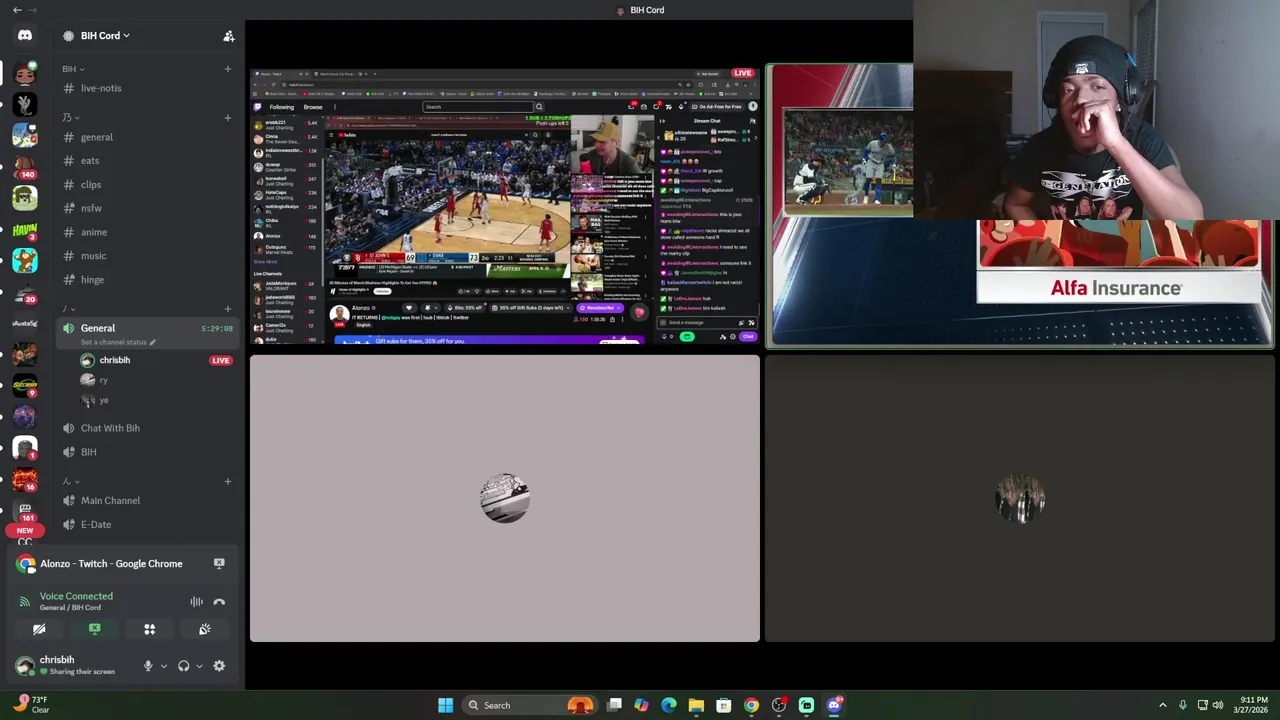The image size is (1280, 720).
Task: Add channel in category above Main Channel
Action: 227,481
